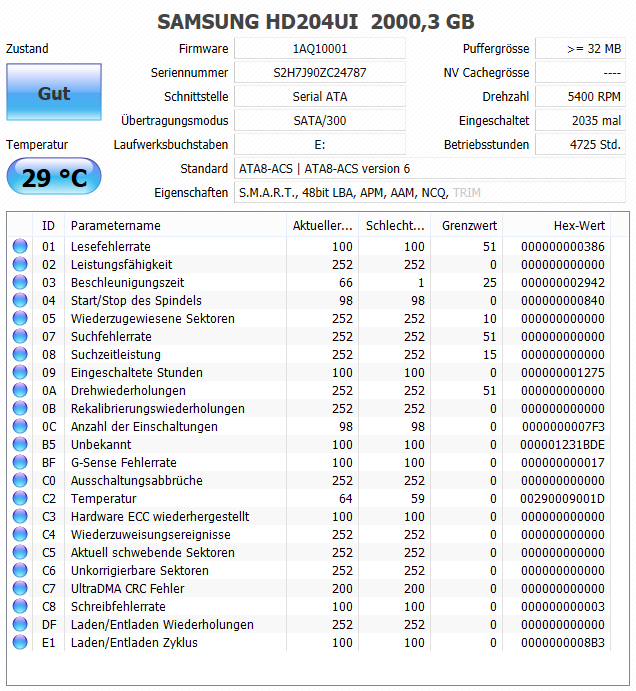Viewport: 636px width, 691px height.
Task: Click hex value 0000000007F3
Action: click(563, 427)
